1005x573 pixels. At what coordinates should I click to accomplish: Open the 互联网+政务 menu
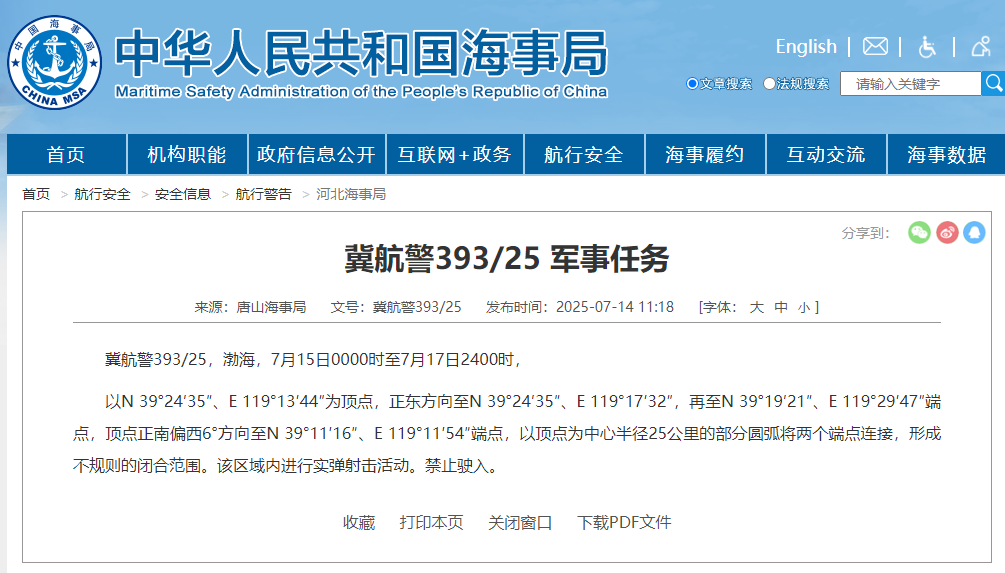454,154
